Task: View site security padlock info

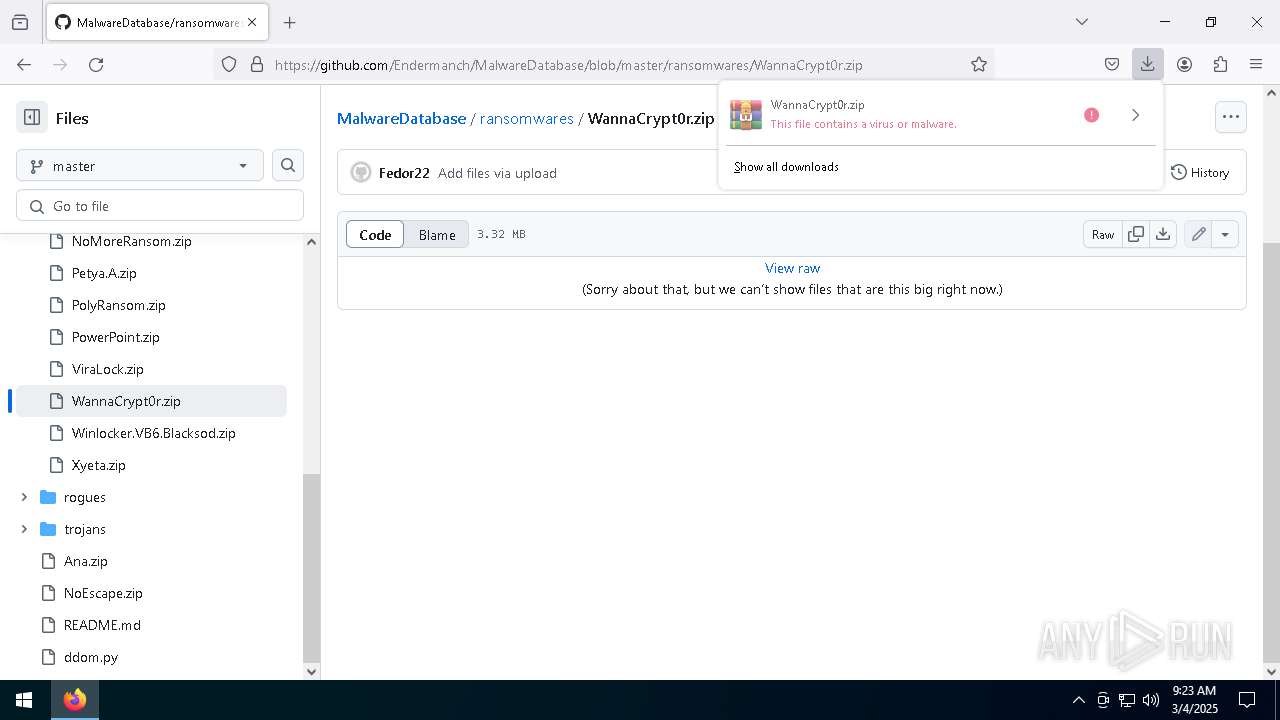Action: (x=257, y=64)
